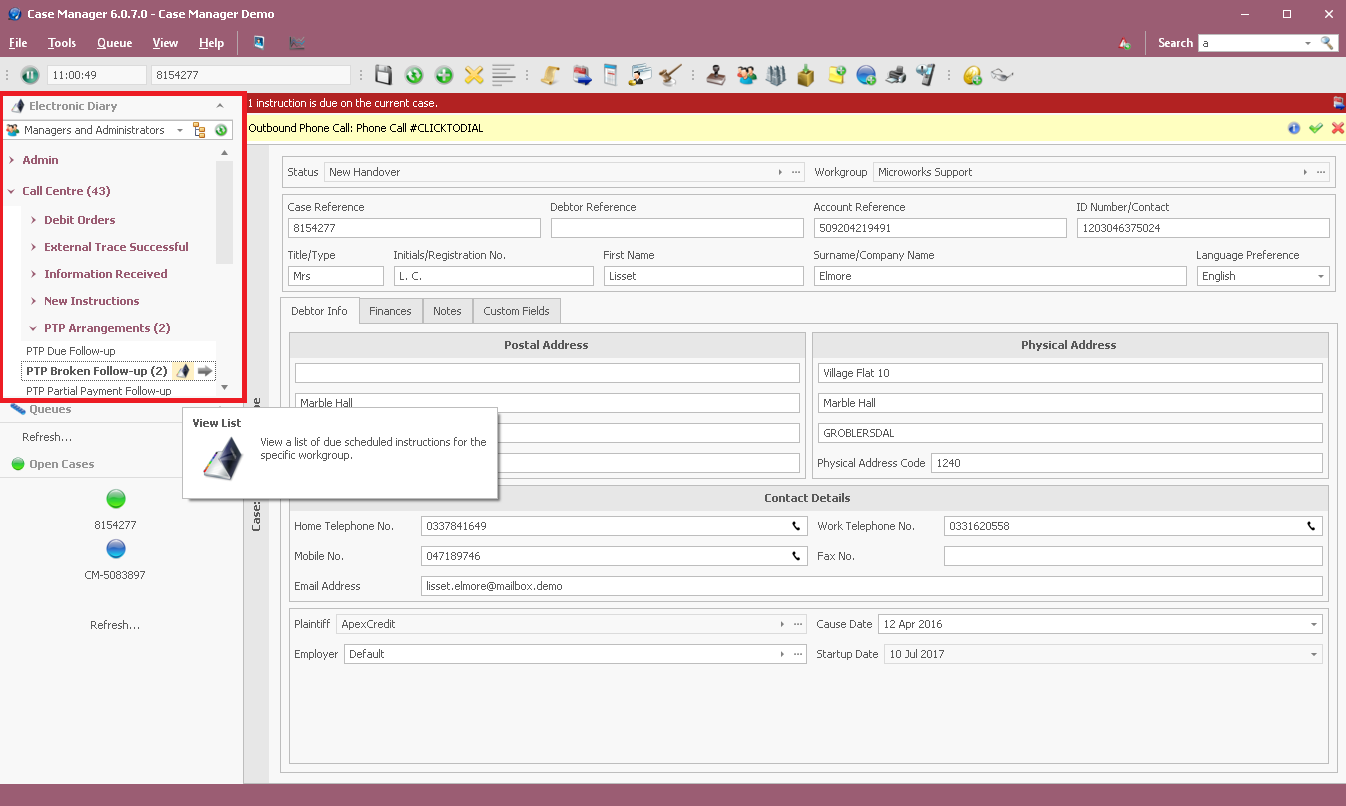The image size is (1346, 806).
Task: Open the Cause Date dropdown
Action: 1314,624
